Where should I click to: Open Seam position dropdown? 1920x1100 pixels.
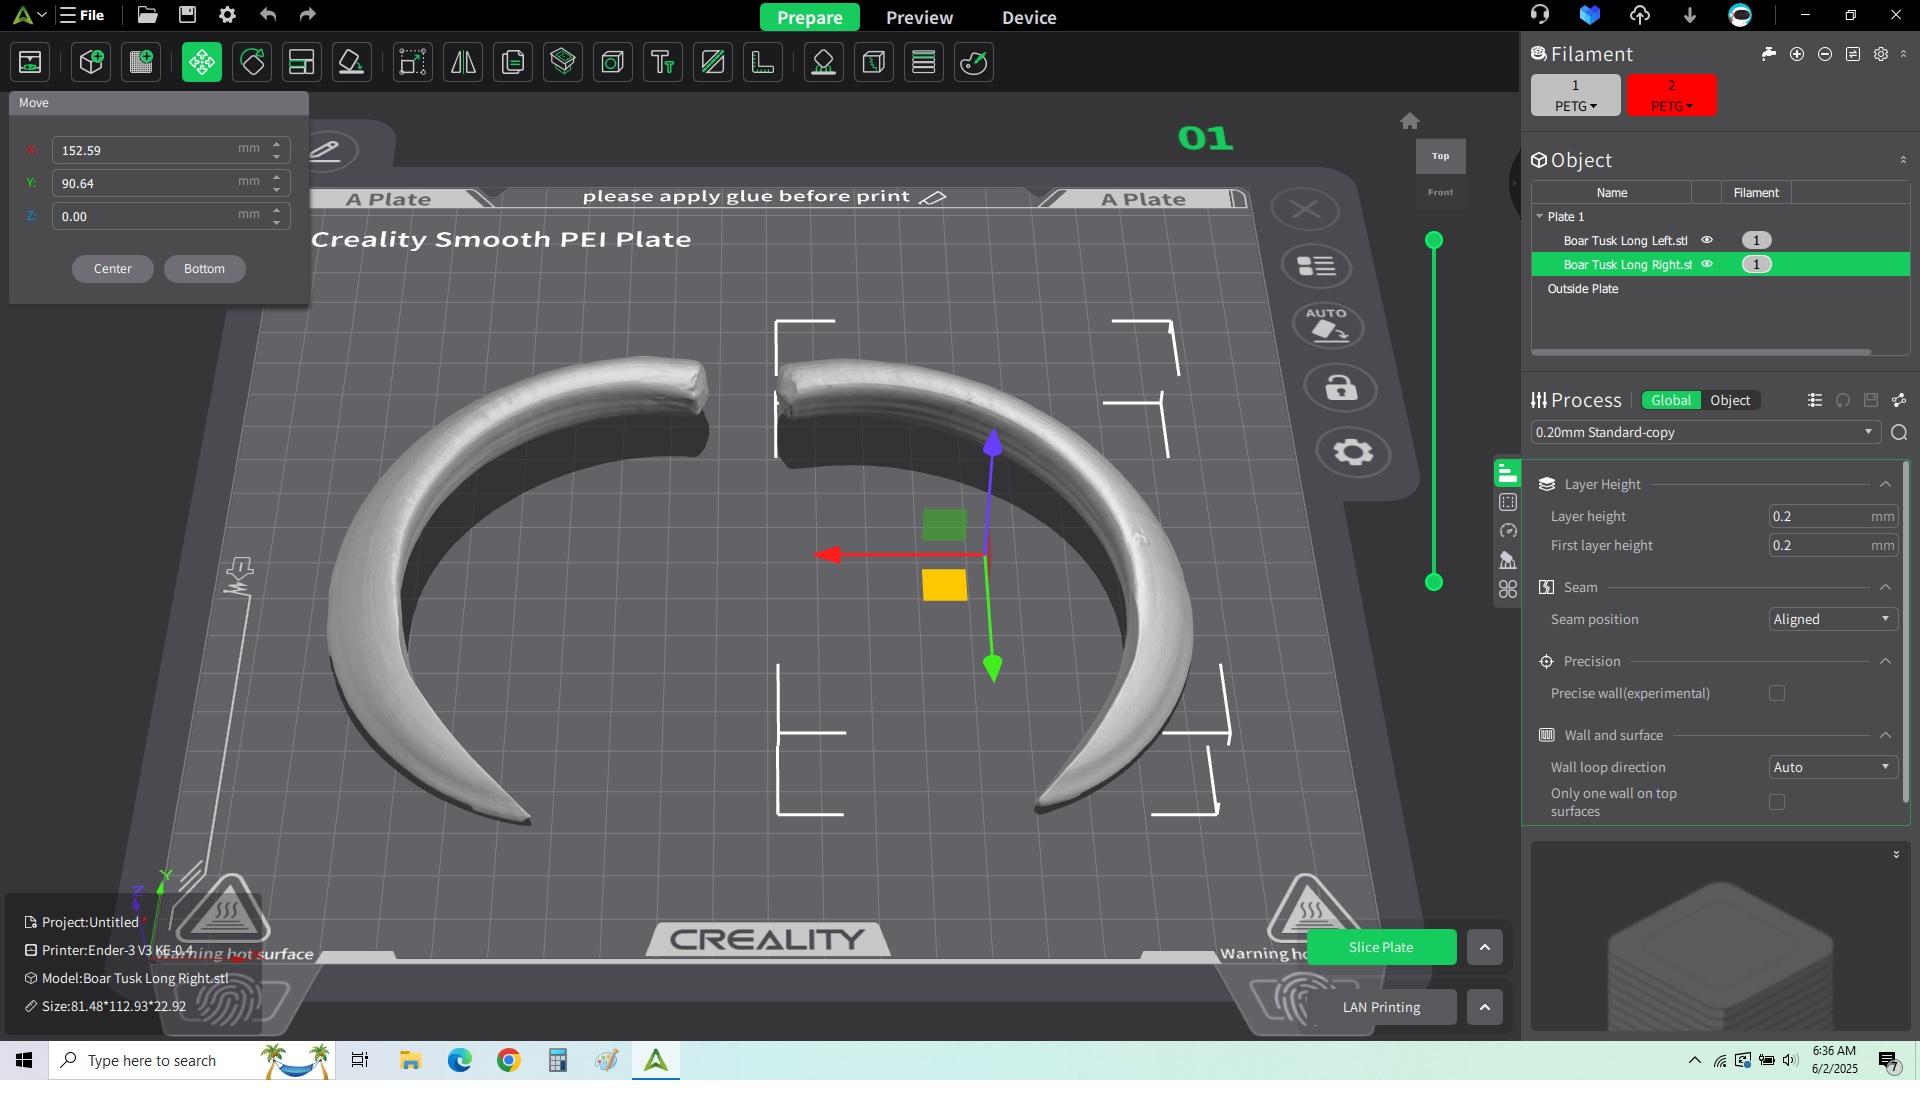pyautogui.click(x=1831, y=619)
